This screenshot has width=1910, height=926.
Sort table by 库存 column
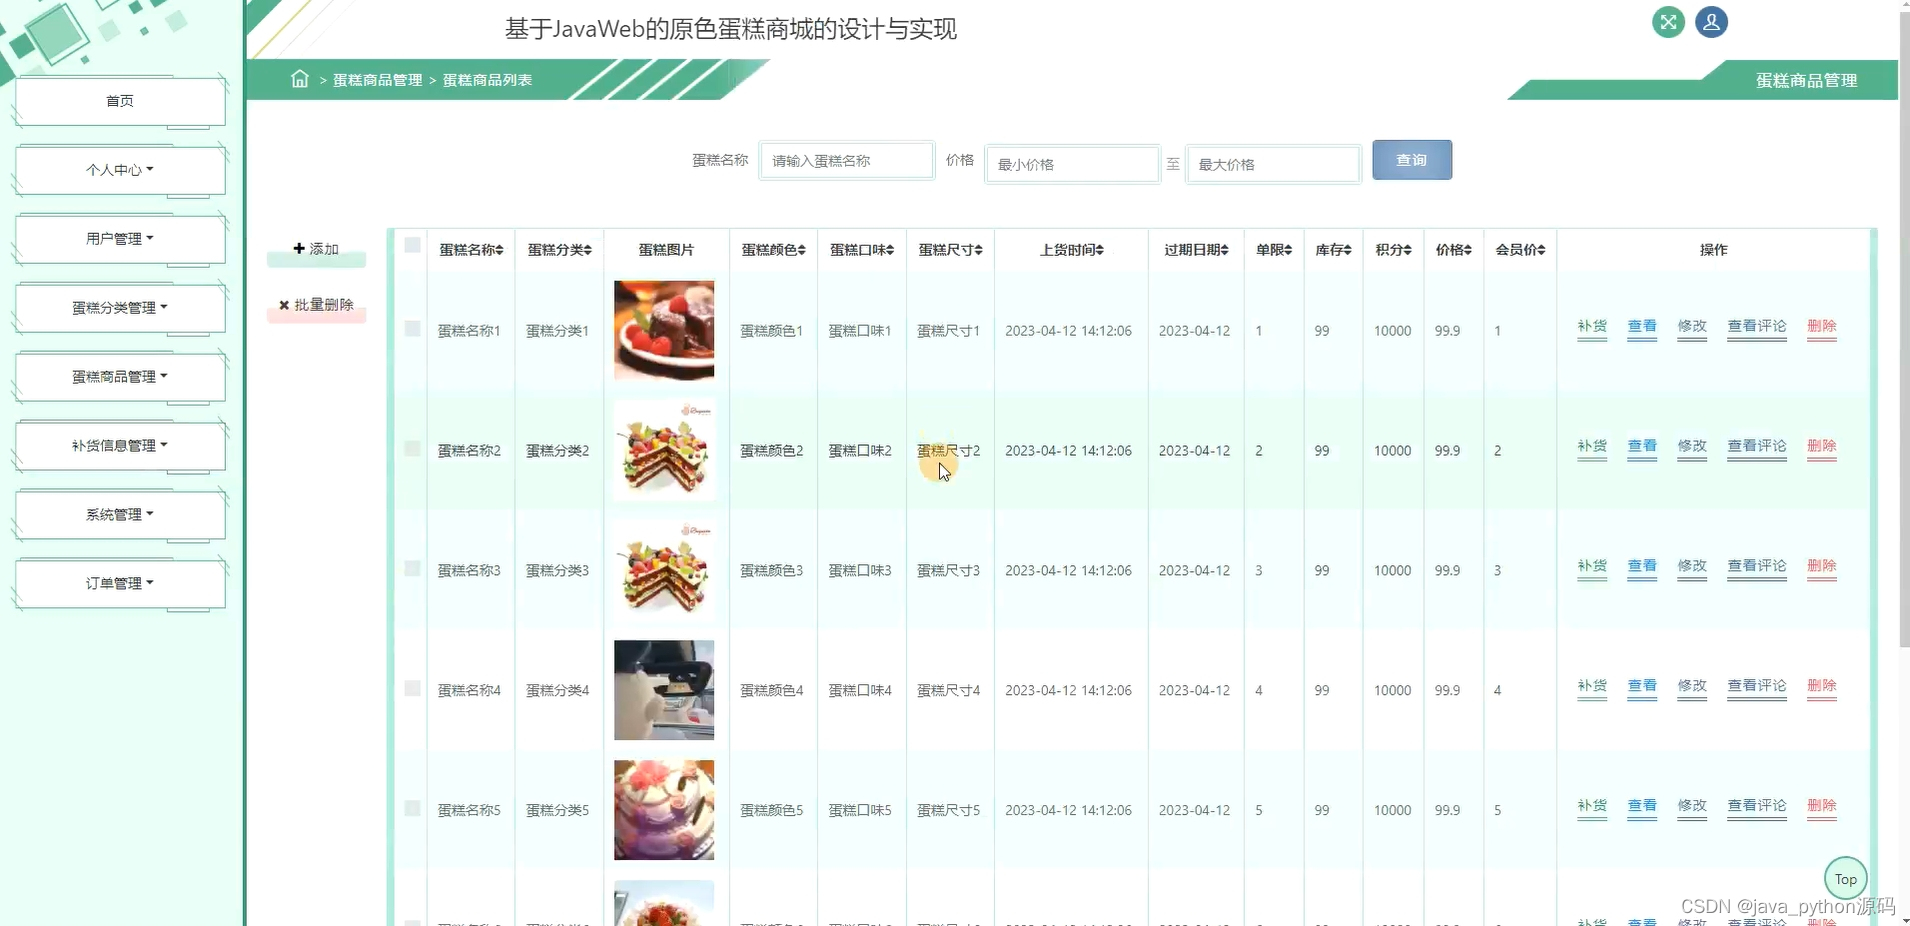pos(1333,250)
